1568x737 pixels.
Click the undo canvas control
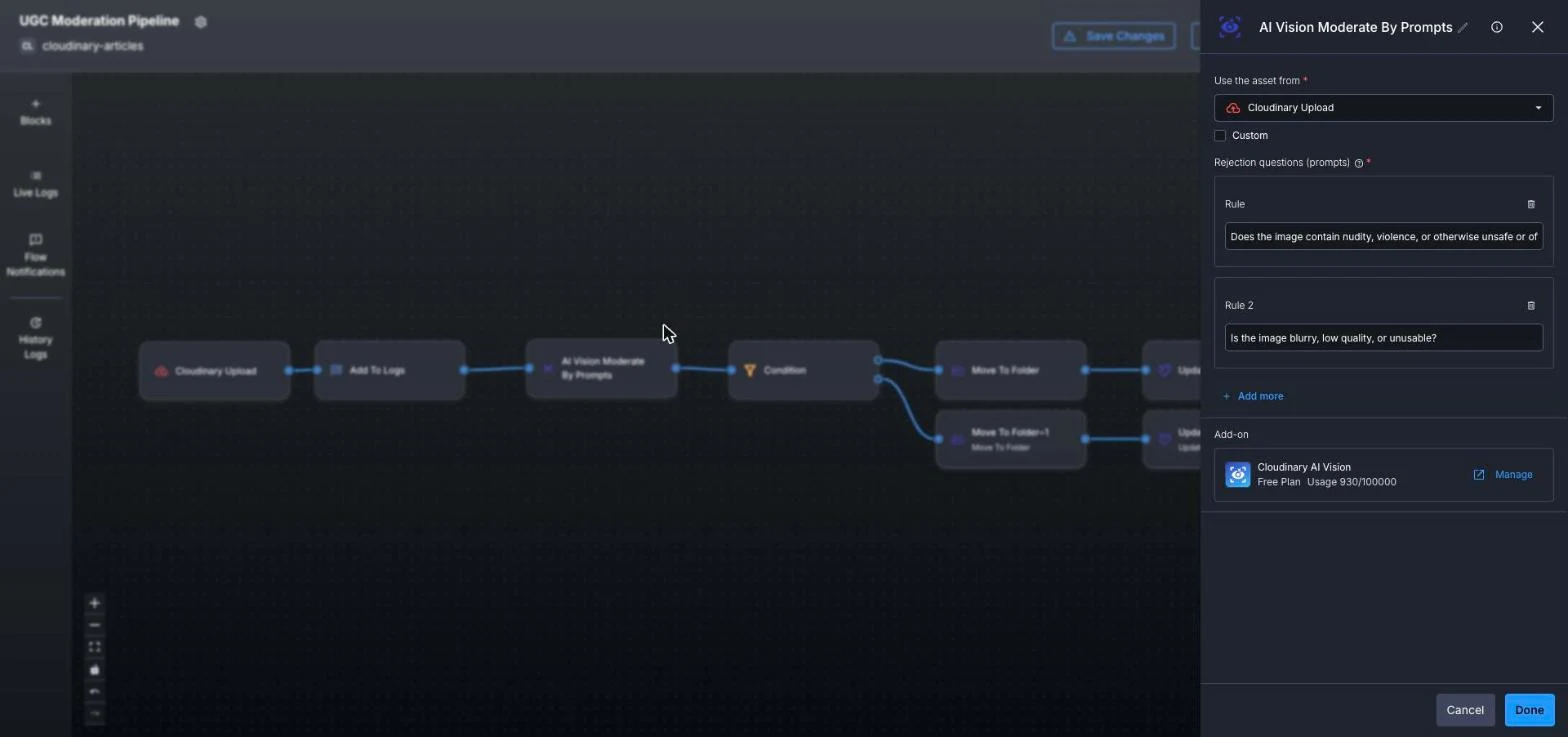(95, 691)
